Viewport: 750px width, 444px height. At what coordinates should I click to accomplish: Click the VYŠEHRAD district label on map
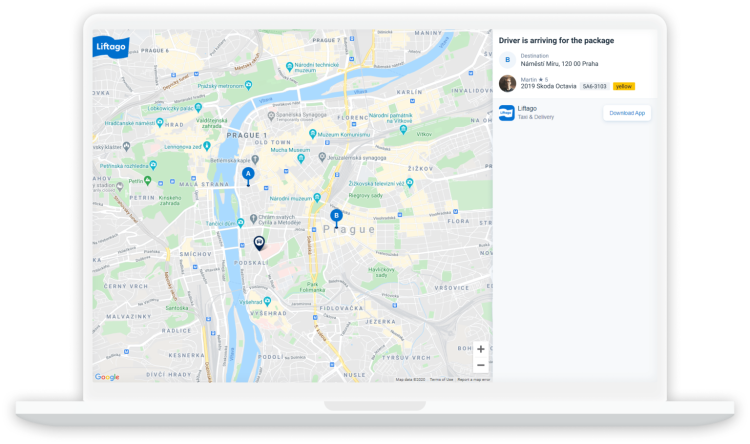click(x=268, y=313)
